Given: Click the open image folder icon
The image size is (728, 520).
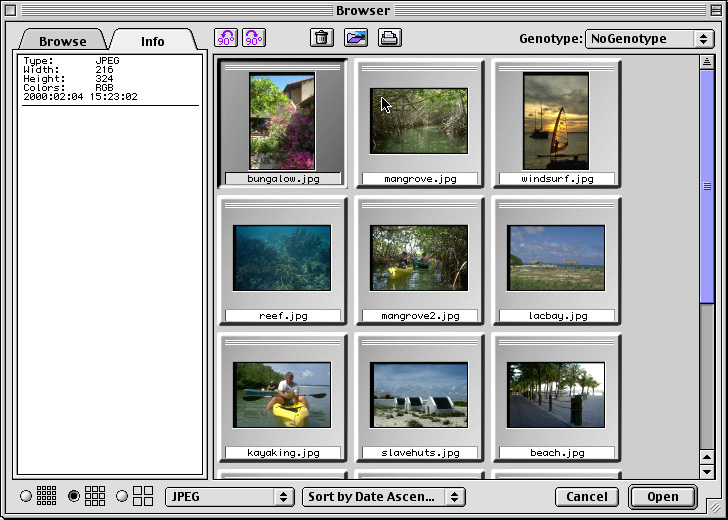Looking at the screenshot, I should [x=355, y=38].
